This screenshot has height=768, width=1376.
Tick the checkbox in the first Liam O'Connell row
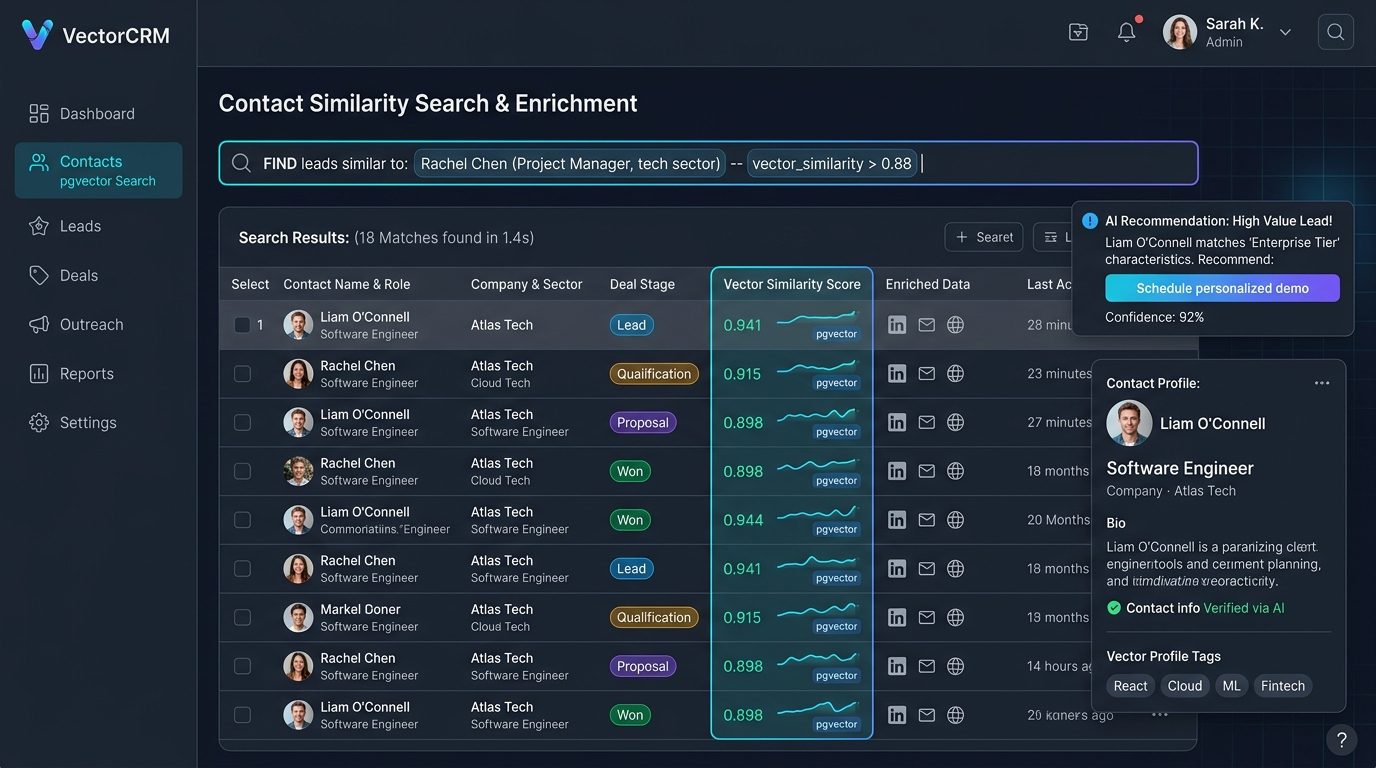coord(242,325)
